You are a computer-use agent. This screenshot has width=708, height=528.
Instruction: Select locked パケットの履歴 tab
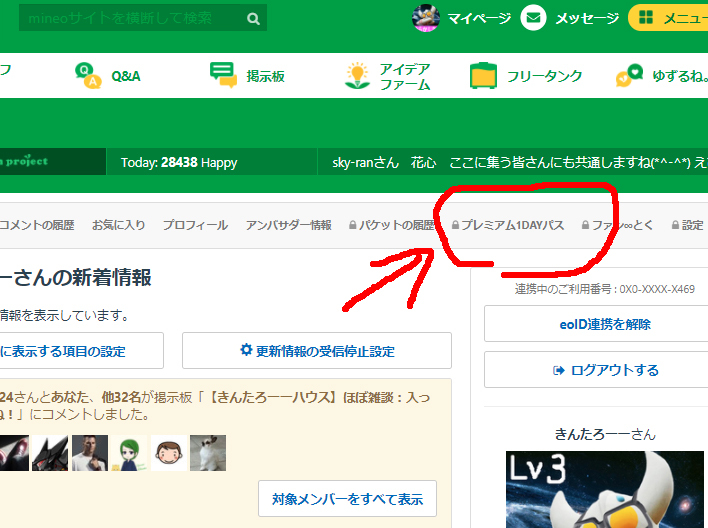tap(392, 225)
